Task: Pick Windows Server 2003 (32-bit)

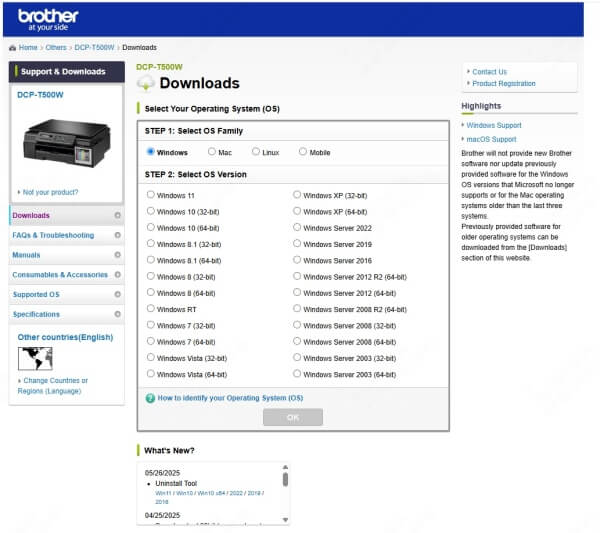Action: pyautogui.click(x=297, y=357)
